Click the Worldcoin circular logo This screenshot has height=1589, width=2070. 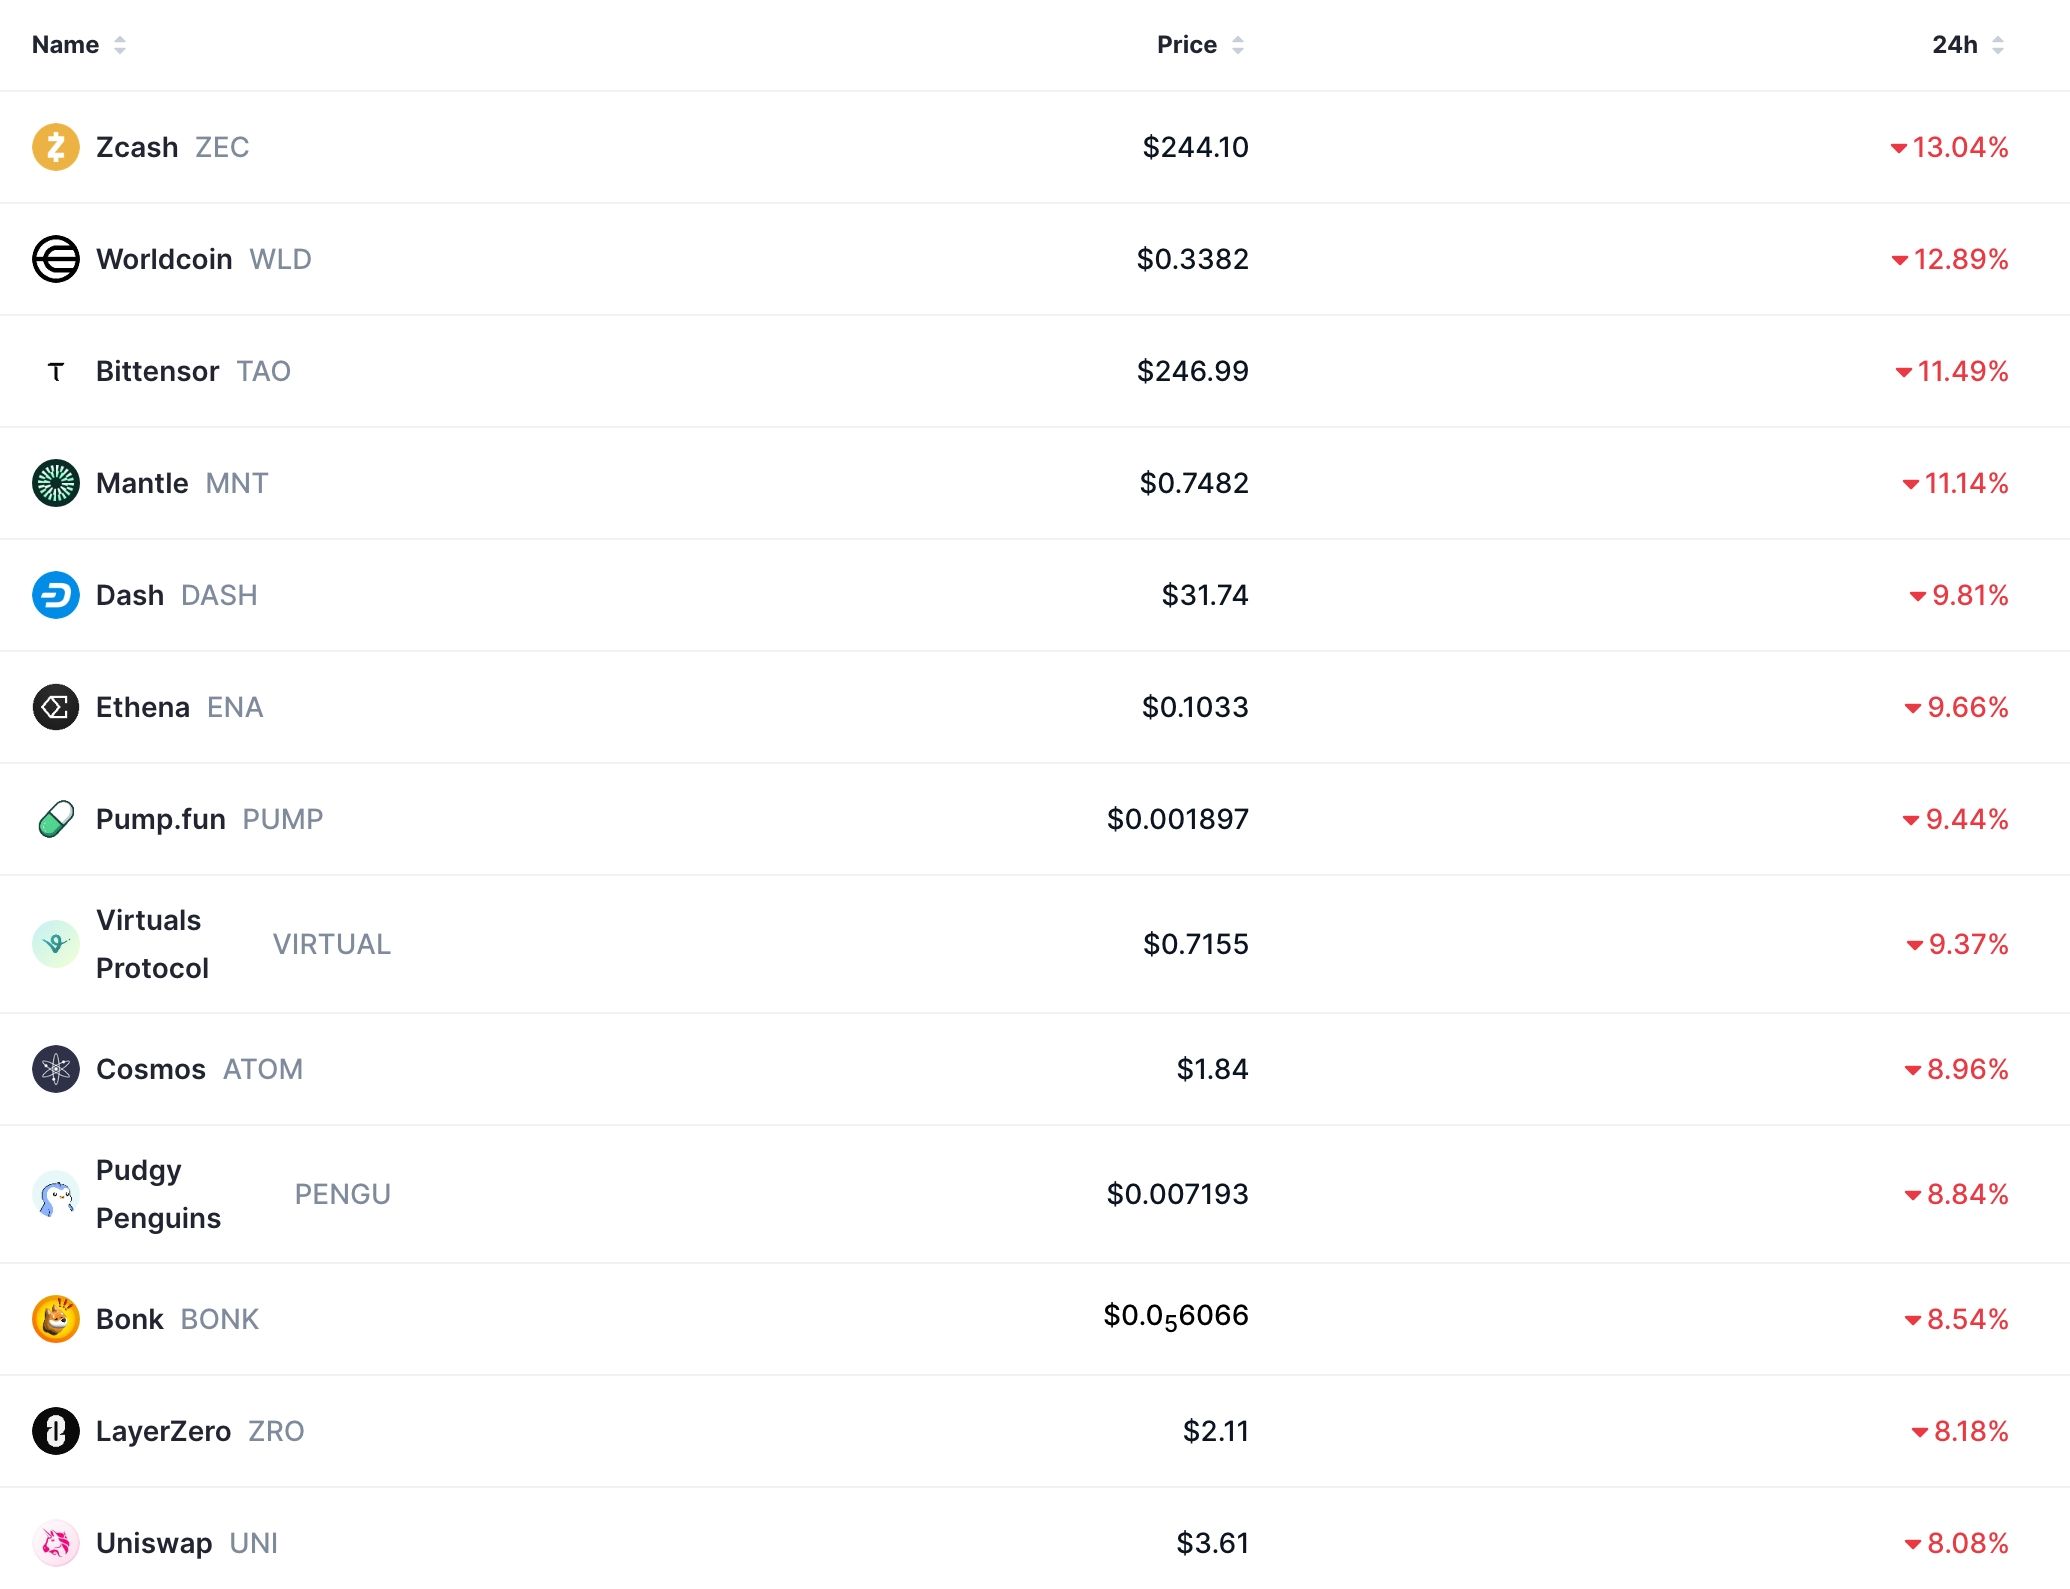57,259
